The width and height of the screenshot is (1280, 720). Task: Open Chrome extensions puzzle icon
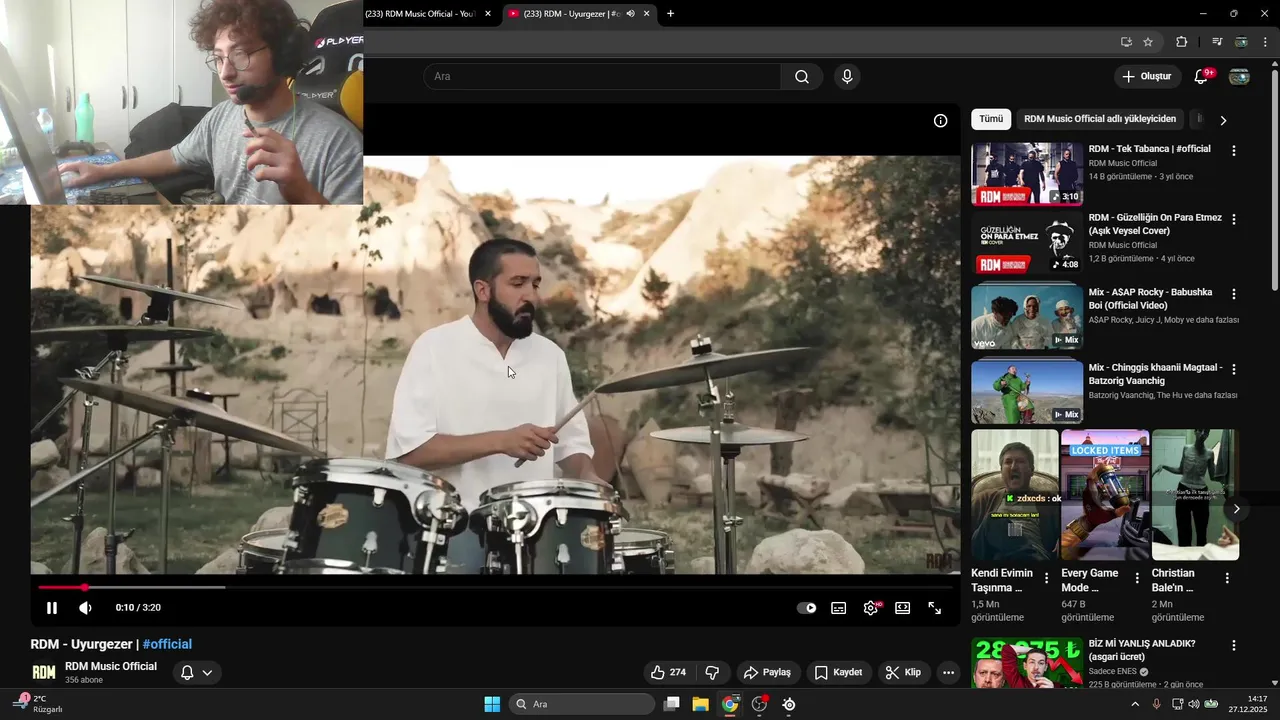click(1182, 42)
